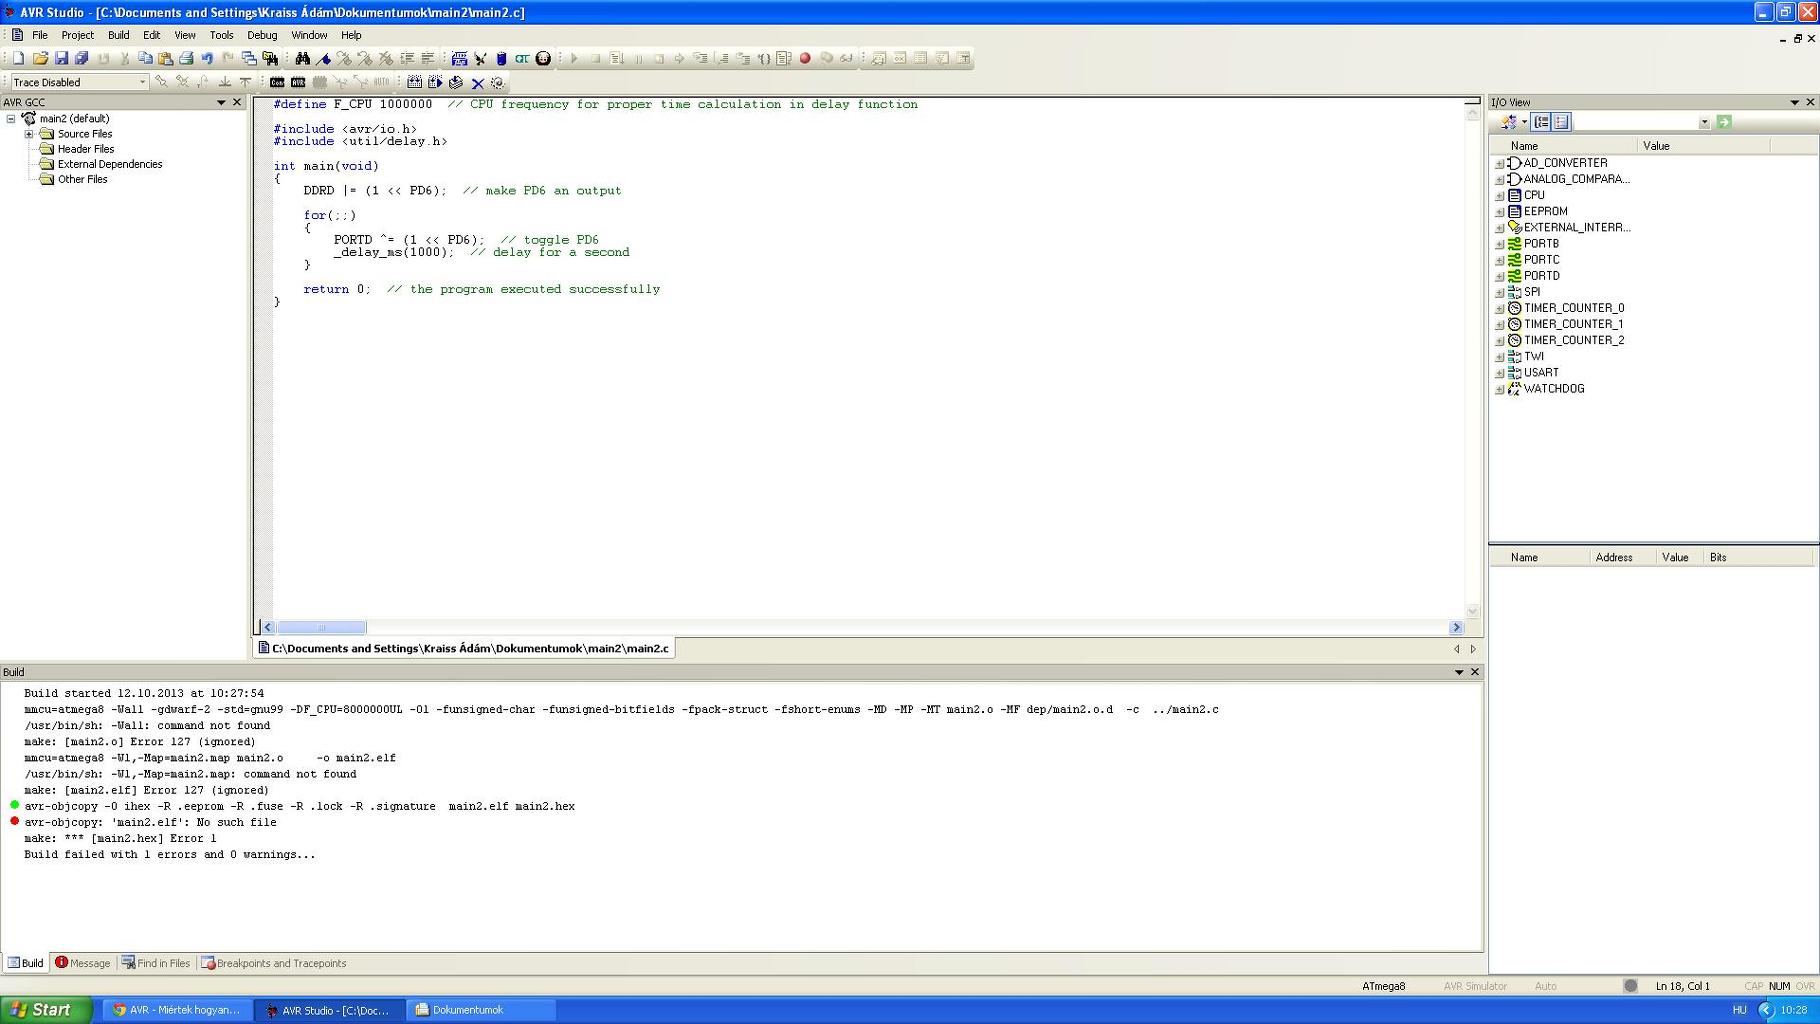Save the file with the floppy disk icon
This screenshot has height=1024, width=1820.
pyautogui.click(x=61, y=59)
